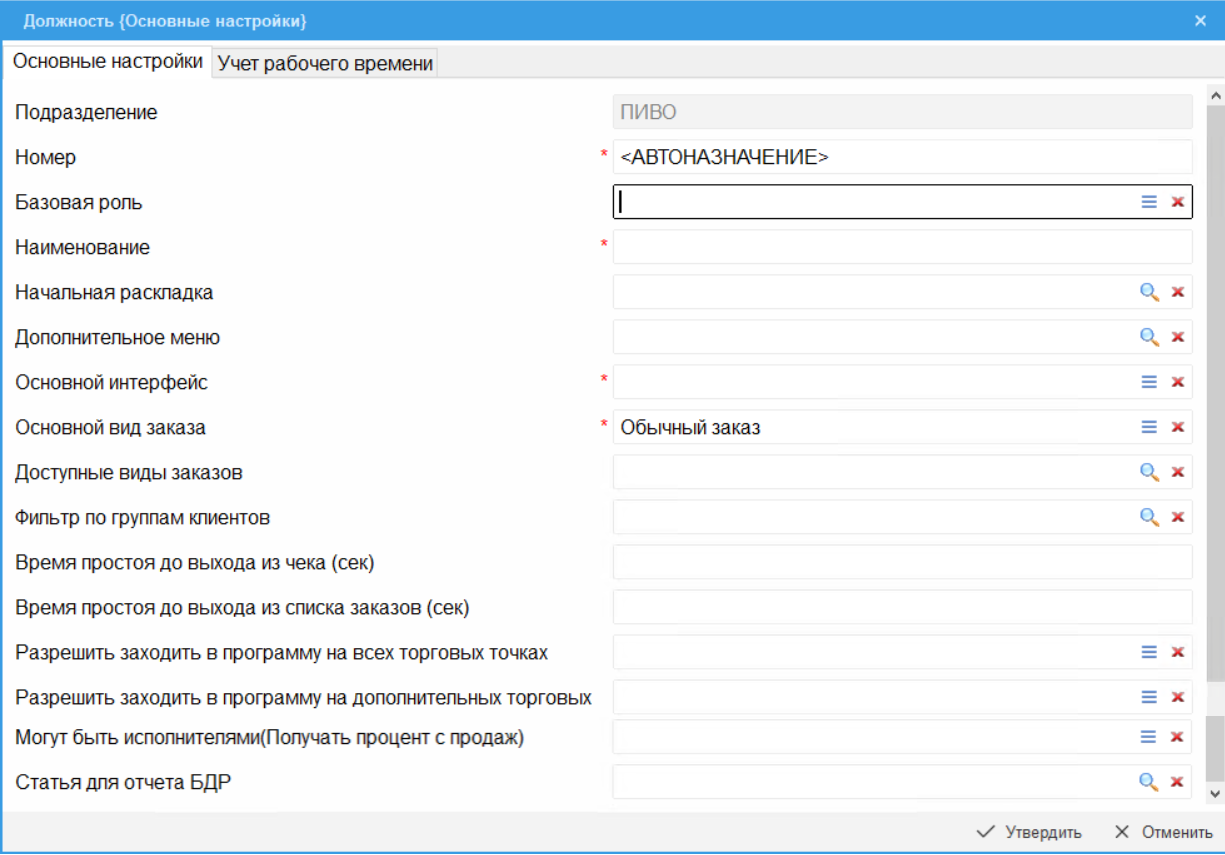Clear the Базовая роль field

(1177, 202)
